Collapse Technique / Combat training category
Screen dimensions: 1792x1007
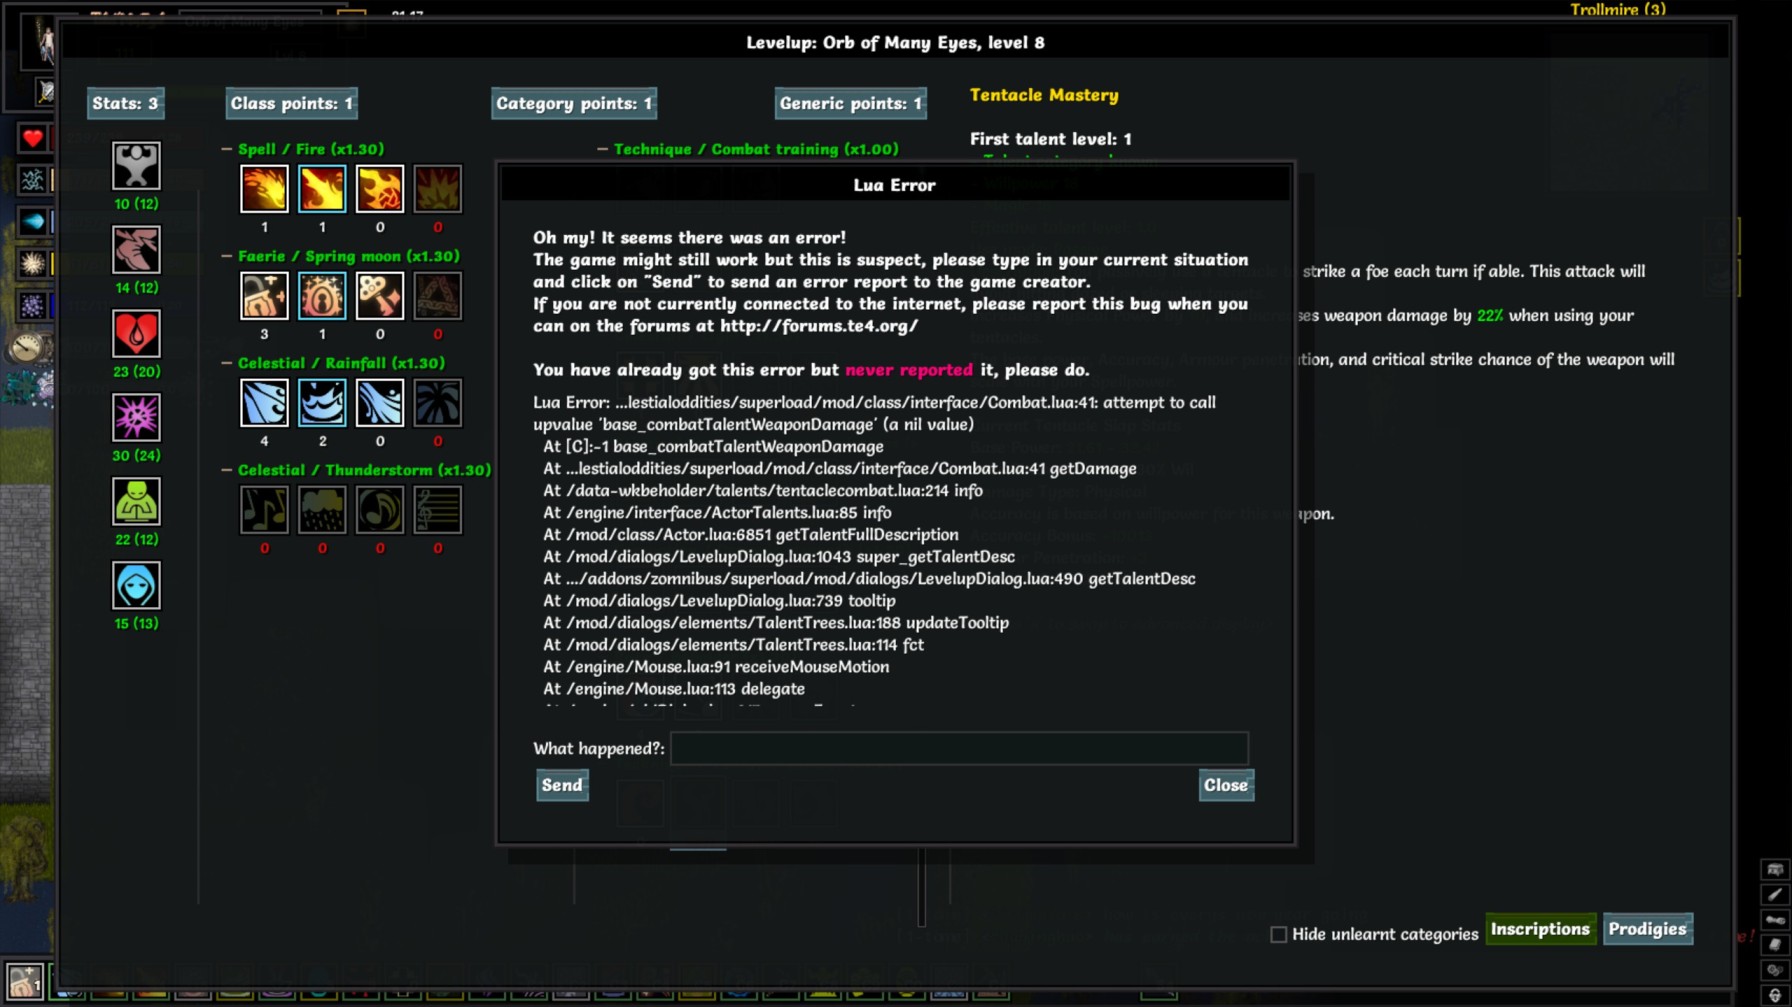[602, 149]
